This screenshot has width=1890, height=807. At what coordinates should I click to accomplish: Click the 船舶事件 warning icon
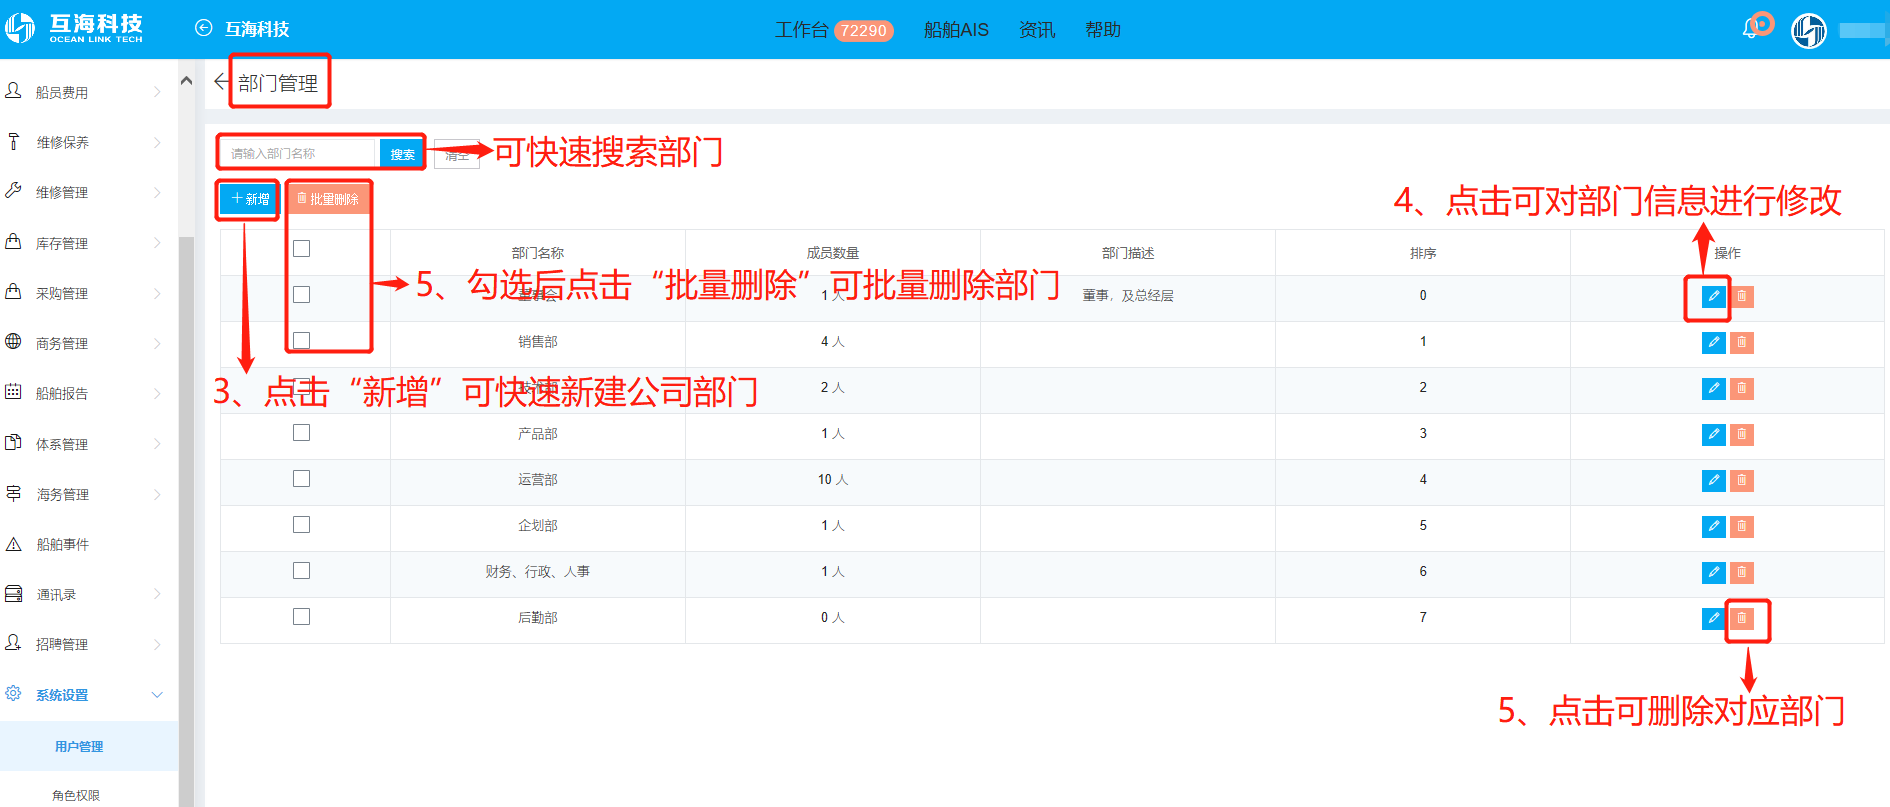click(14, 544)
